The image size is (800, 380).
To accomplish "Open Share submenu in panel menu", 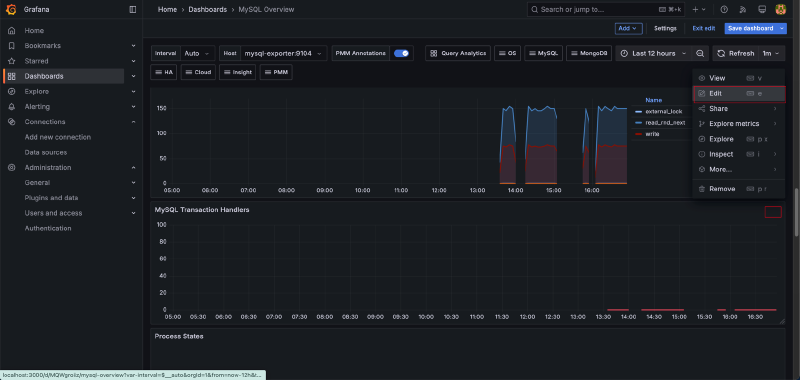I will pyautogui.click(x=738, y=109).
